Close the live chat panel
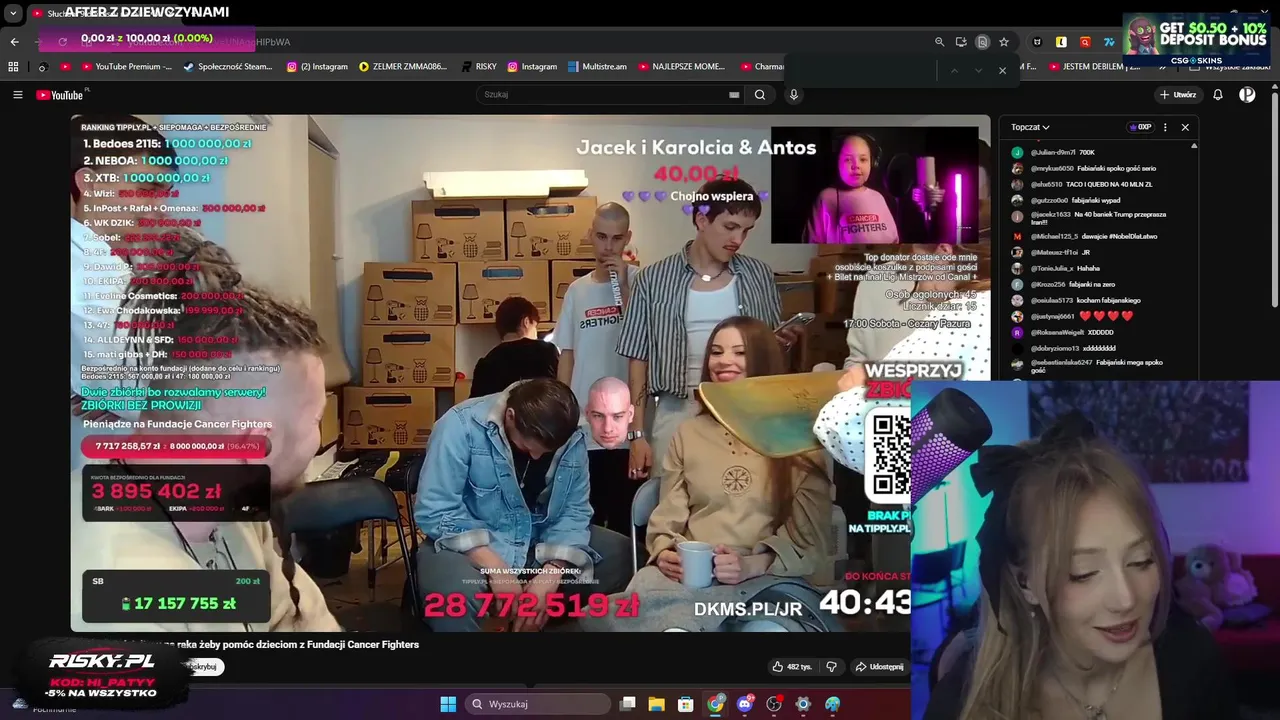Viewport: 1280px width, 720px height. 1185,127
